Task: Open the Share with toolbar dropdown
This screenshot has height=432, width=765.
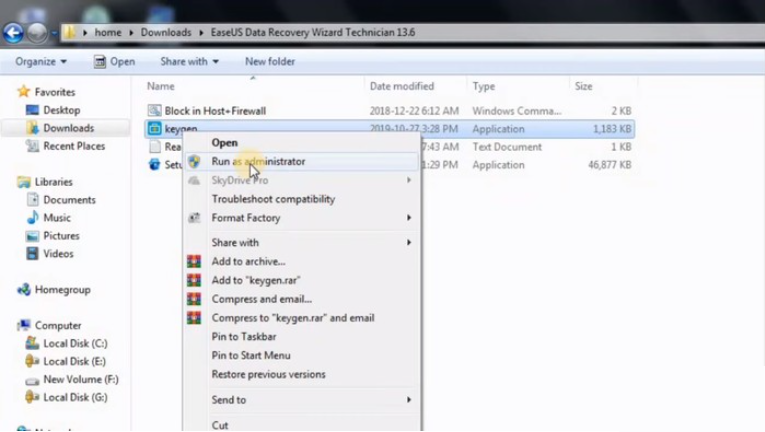Action: point(189,62)
